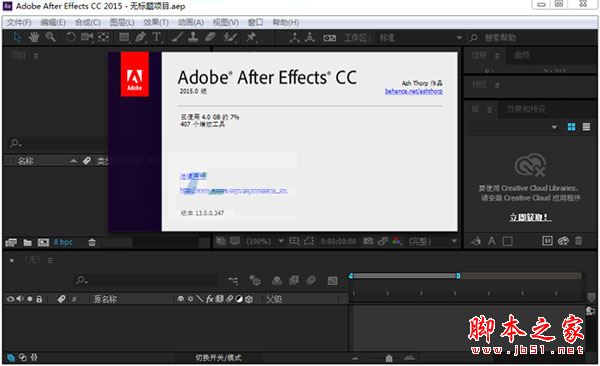Open the Project search filter dropdown
This screenshot has height=366, width=600.
pyautogui.click(x=16, y=143)
